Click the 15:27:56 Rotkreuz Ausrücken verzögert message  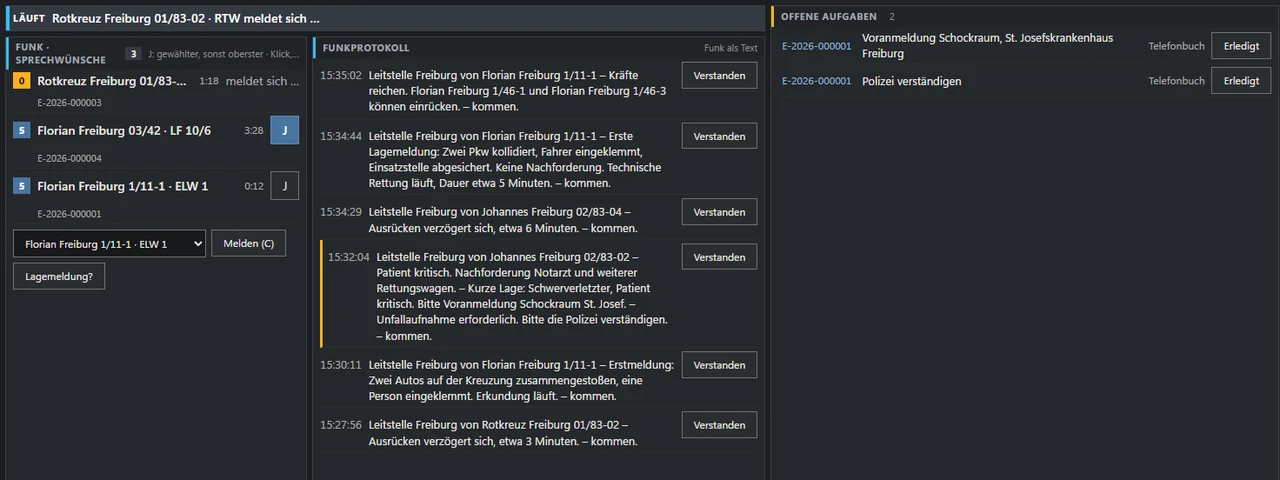click(503, 433)
